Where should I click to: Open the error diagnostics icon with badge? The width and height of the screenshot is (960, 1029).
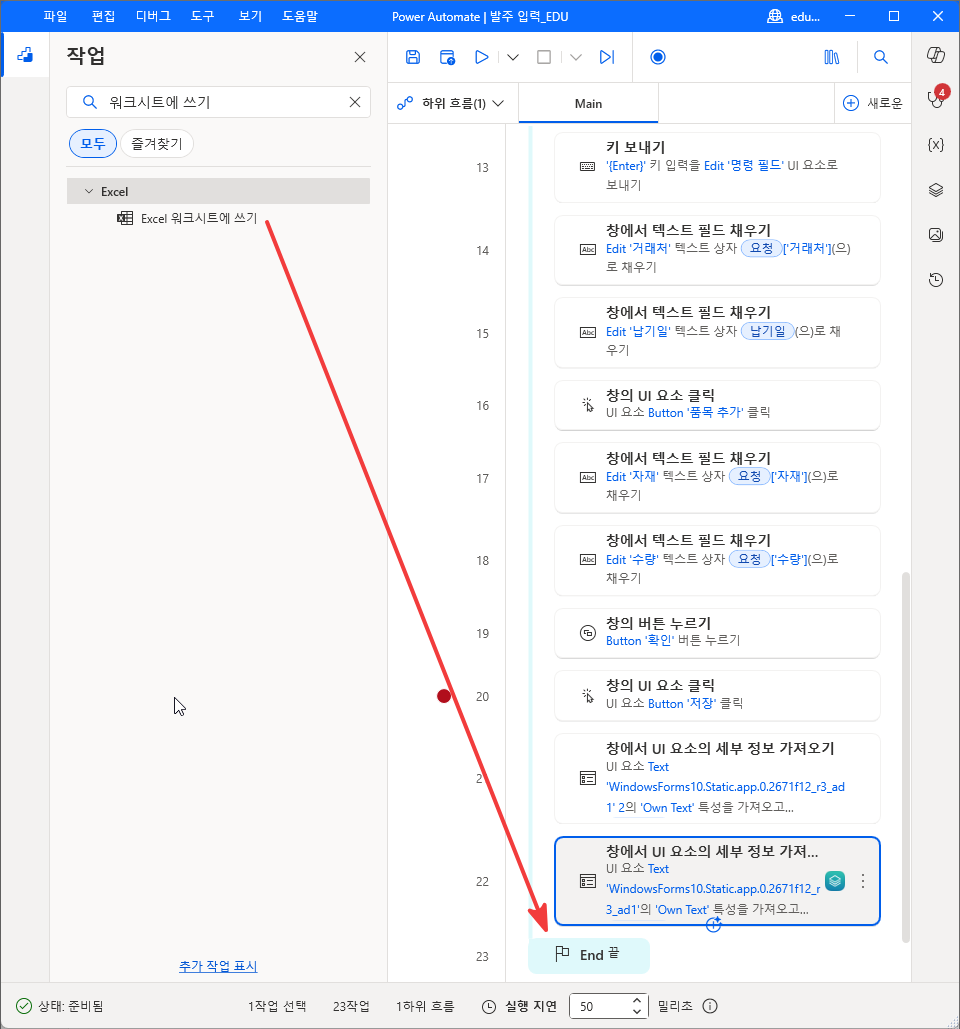[x=936, y=98]
